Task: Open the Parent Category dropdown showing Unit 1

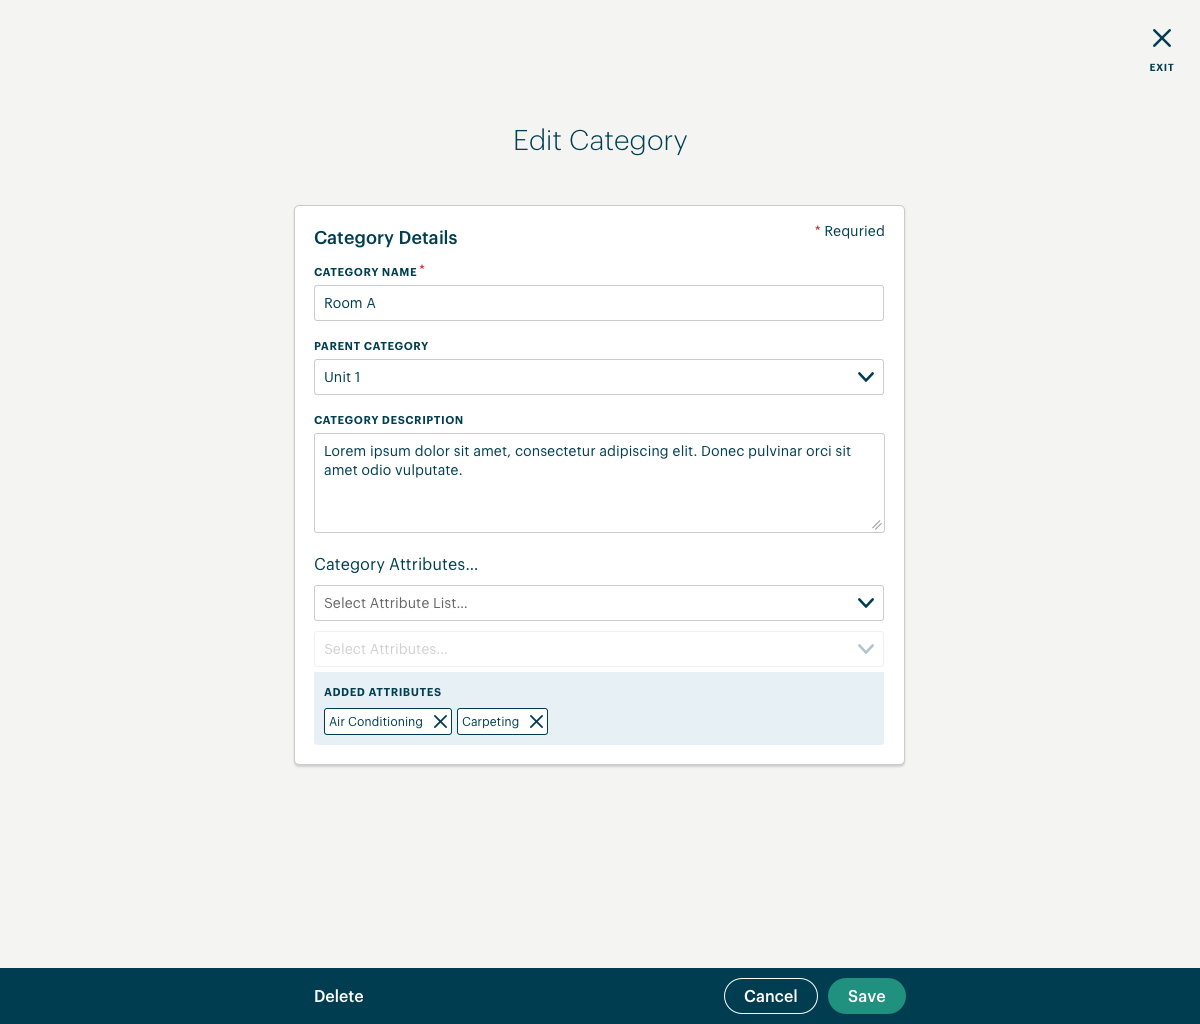Action: pos(599,377)
